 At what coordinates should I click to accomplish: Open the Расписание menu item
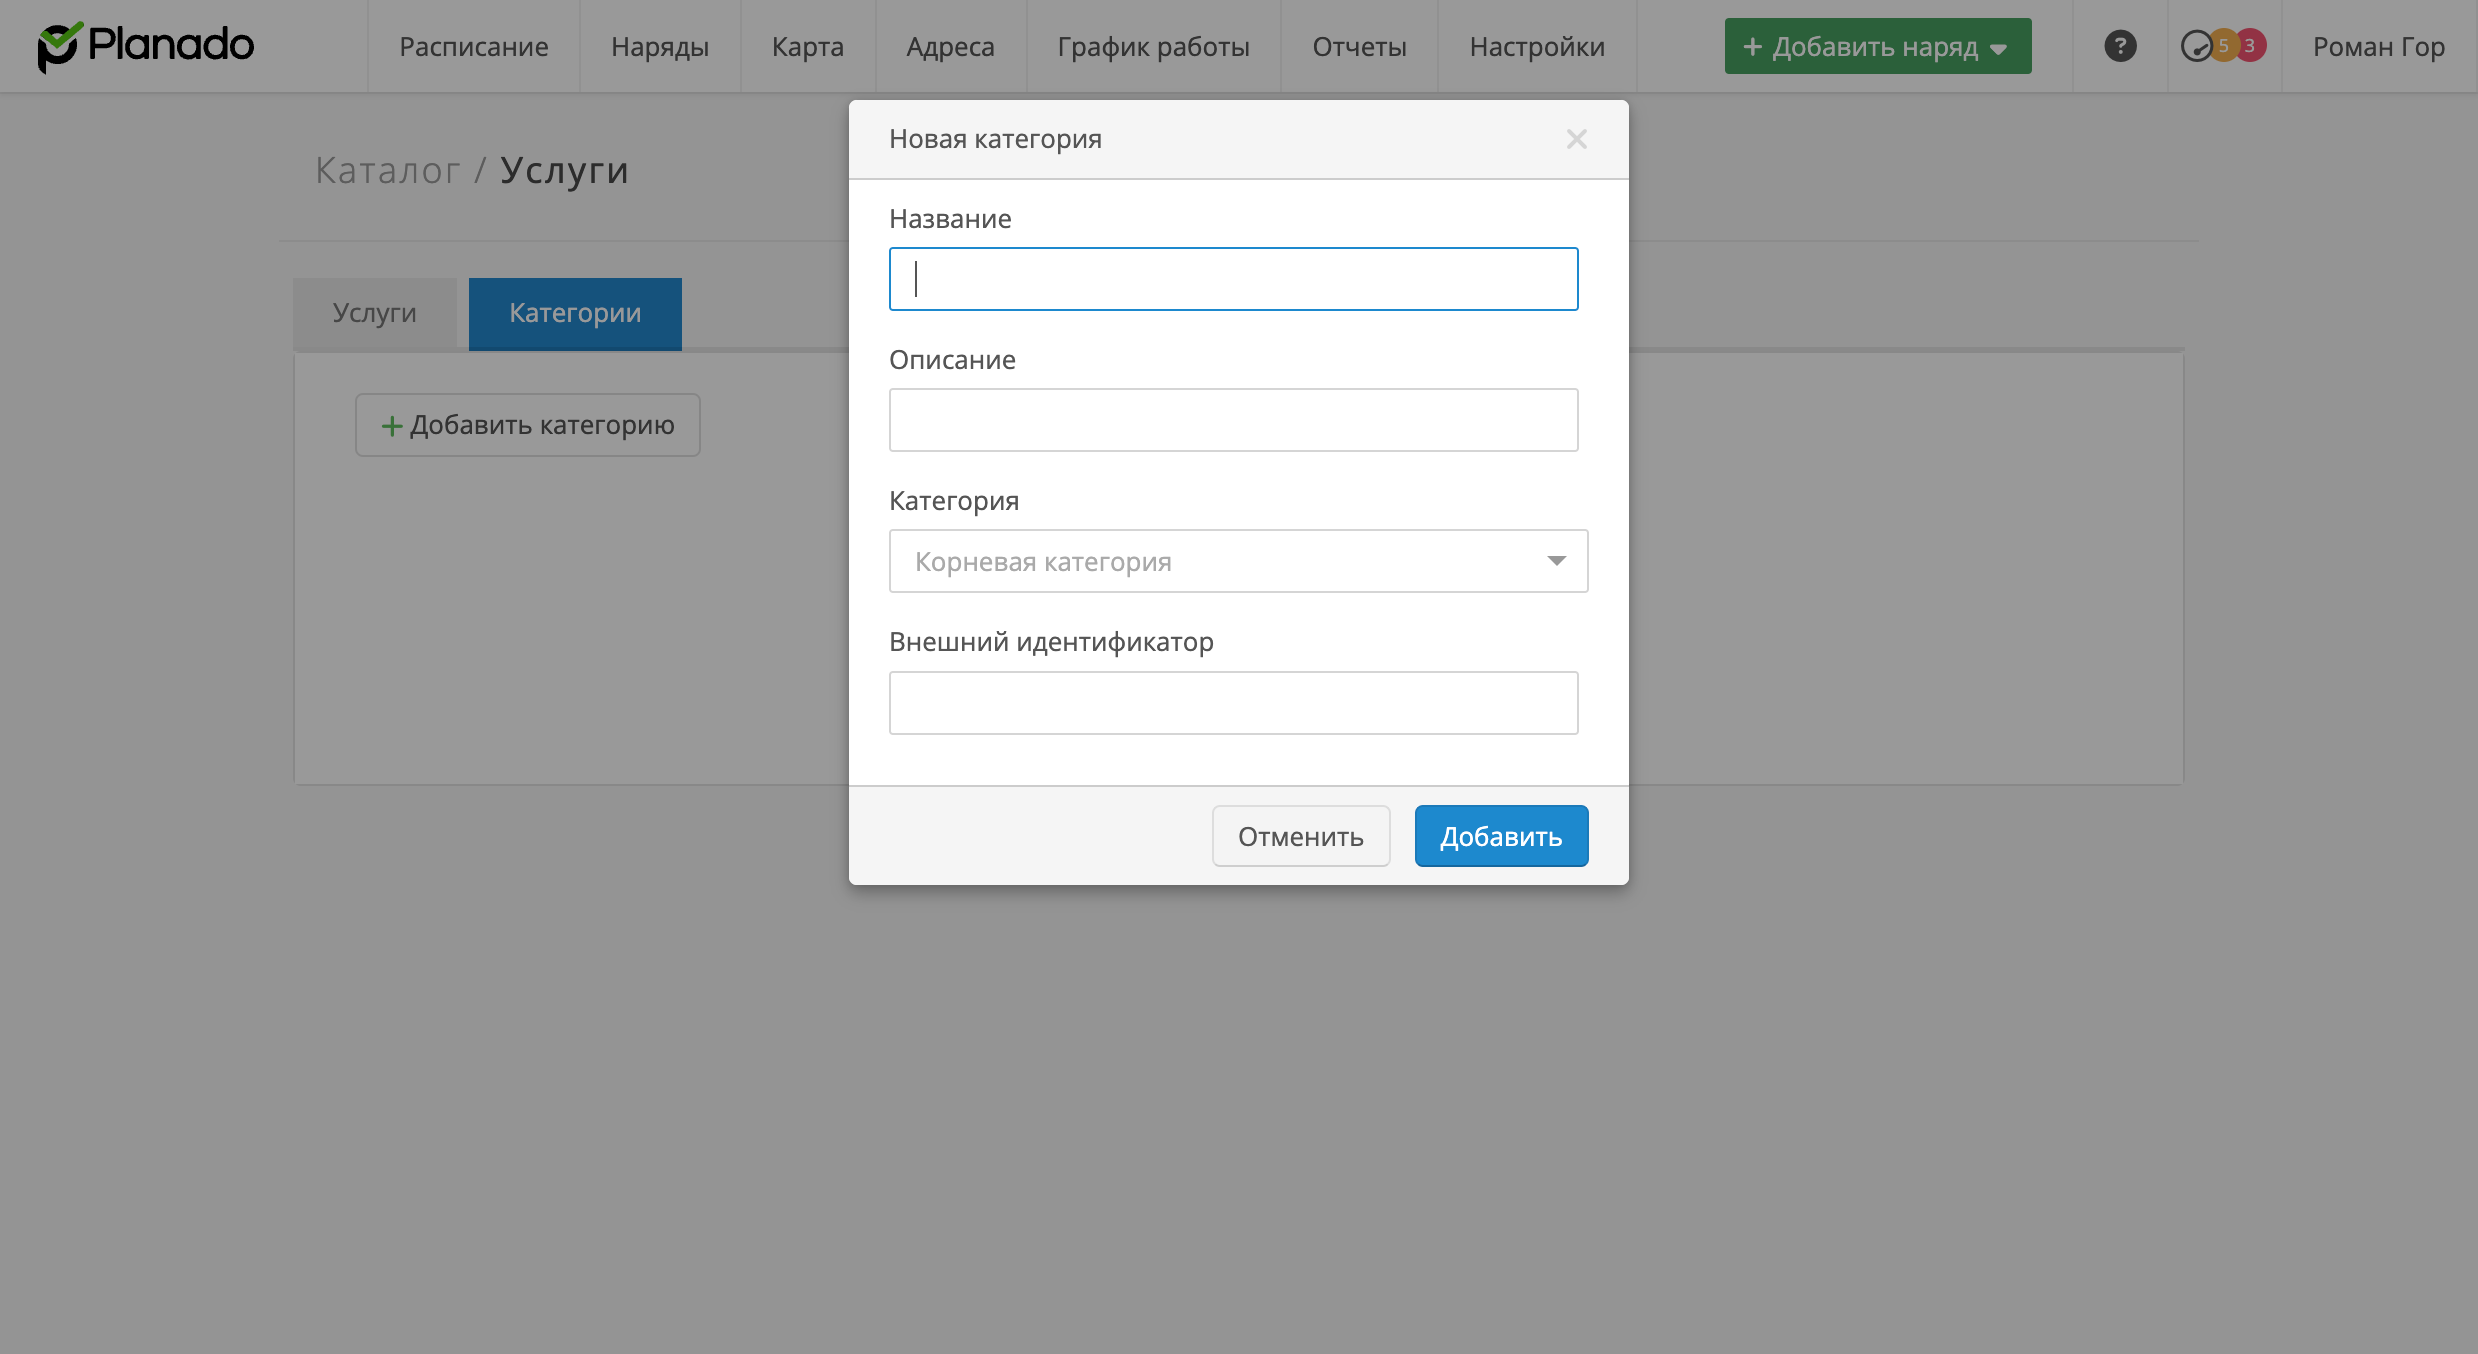(473, 46)
